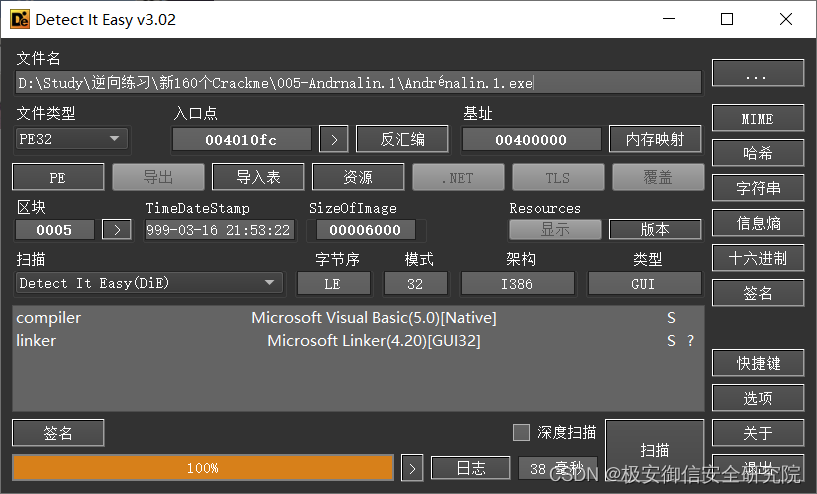Select the compiler Microsoft Visual Basic(5.0) row
Viewport: 817px width, 494px height.
358,317
